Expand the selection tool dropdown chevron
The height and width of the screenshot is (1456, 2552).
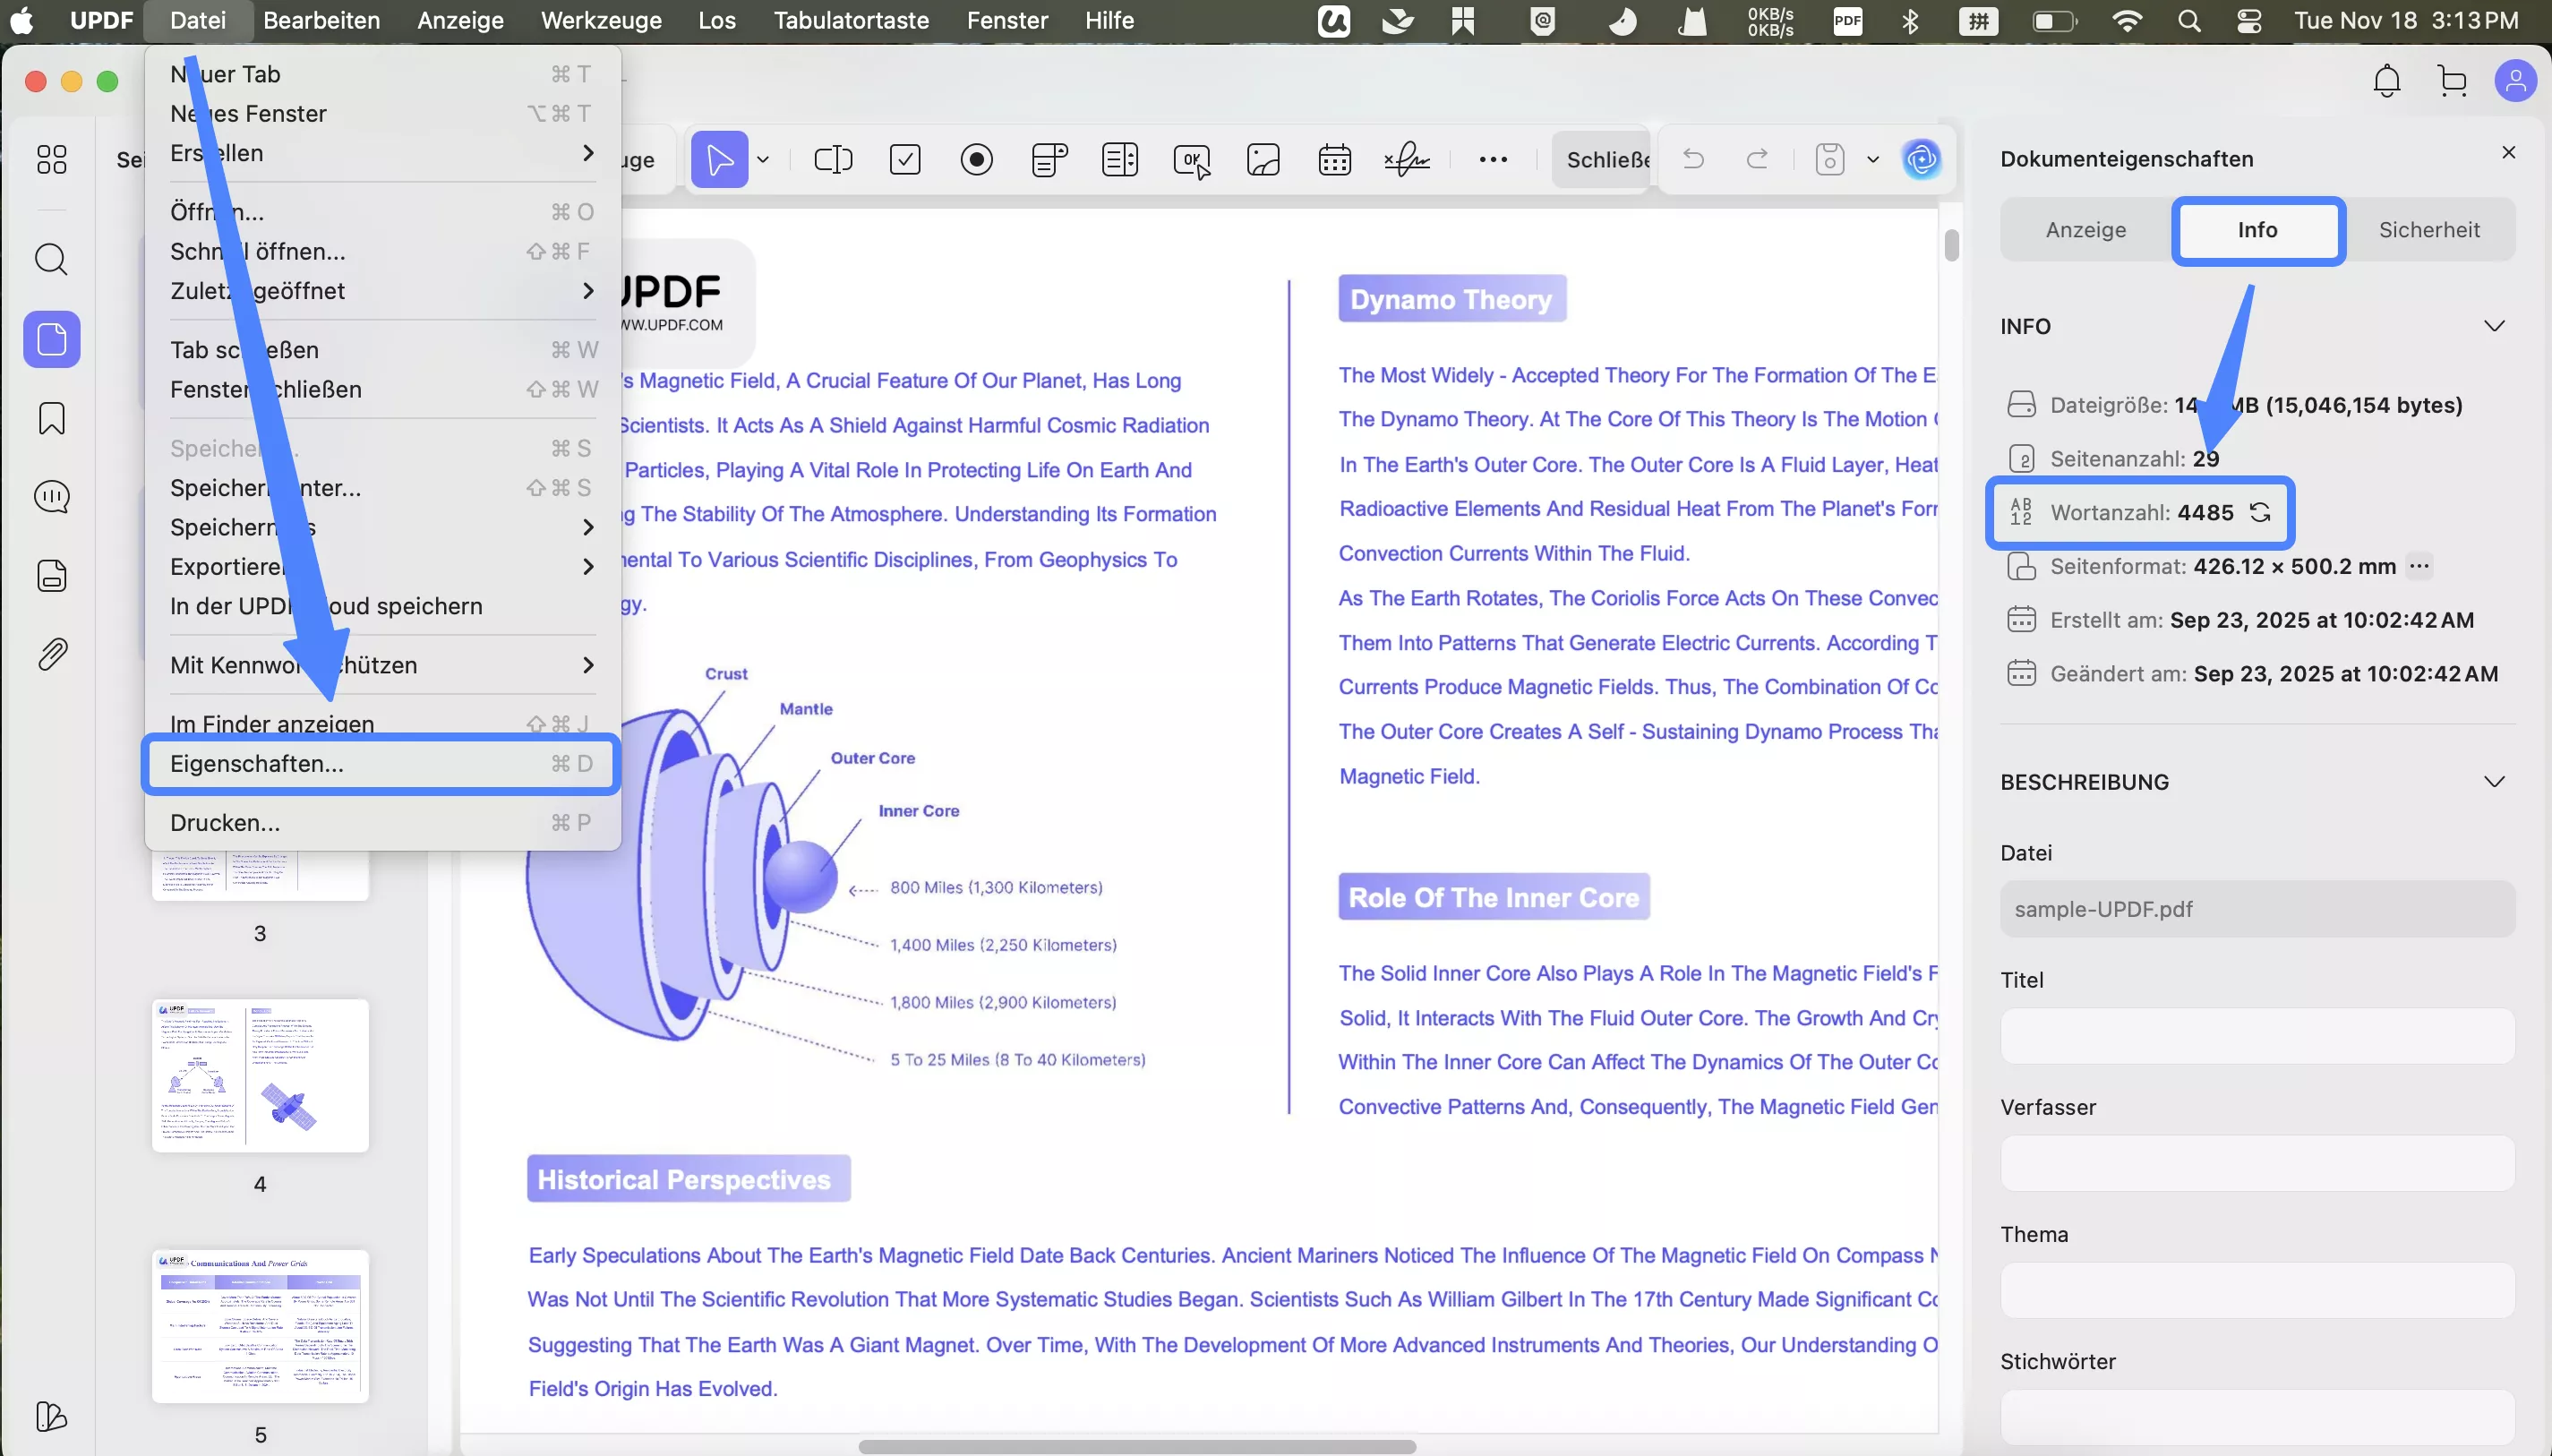762,160
